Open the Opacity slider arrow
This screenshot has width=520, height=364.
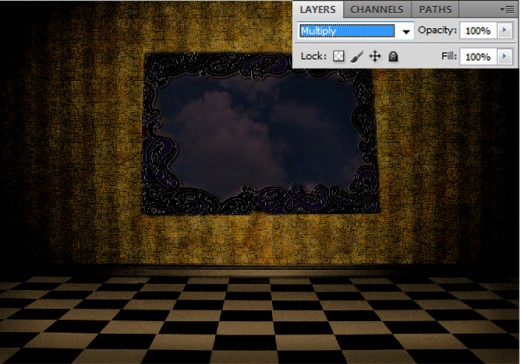pyautogui.click(x=505, y=31)
